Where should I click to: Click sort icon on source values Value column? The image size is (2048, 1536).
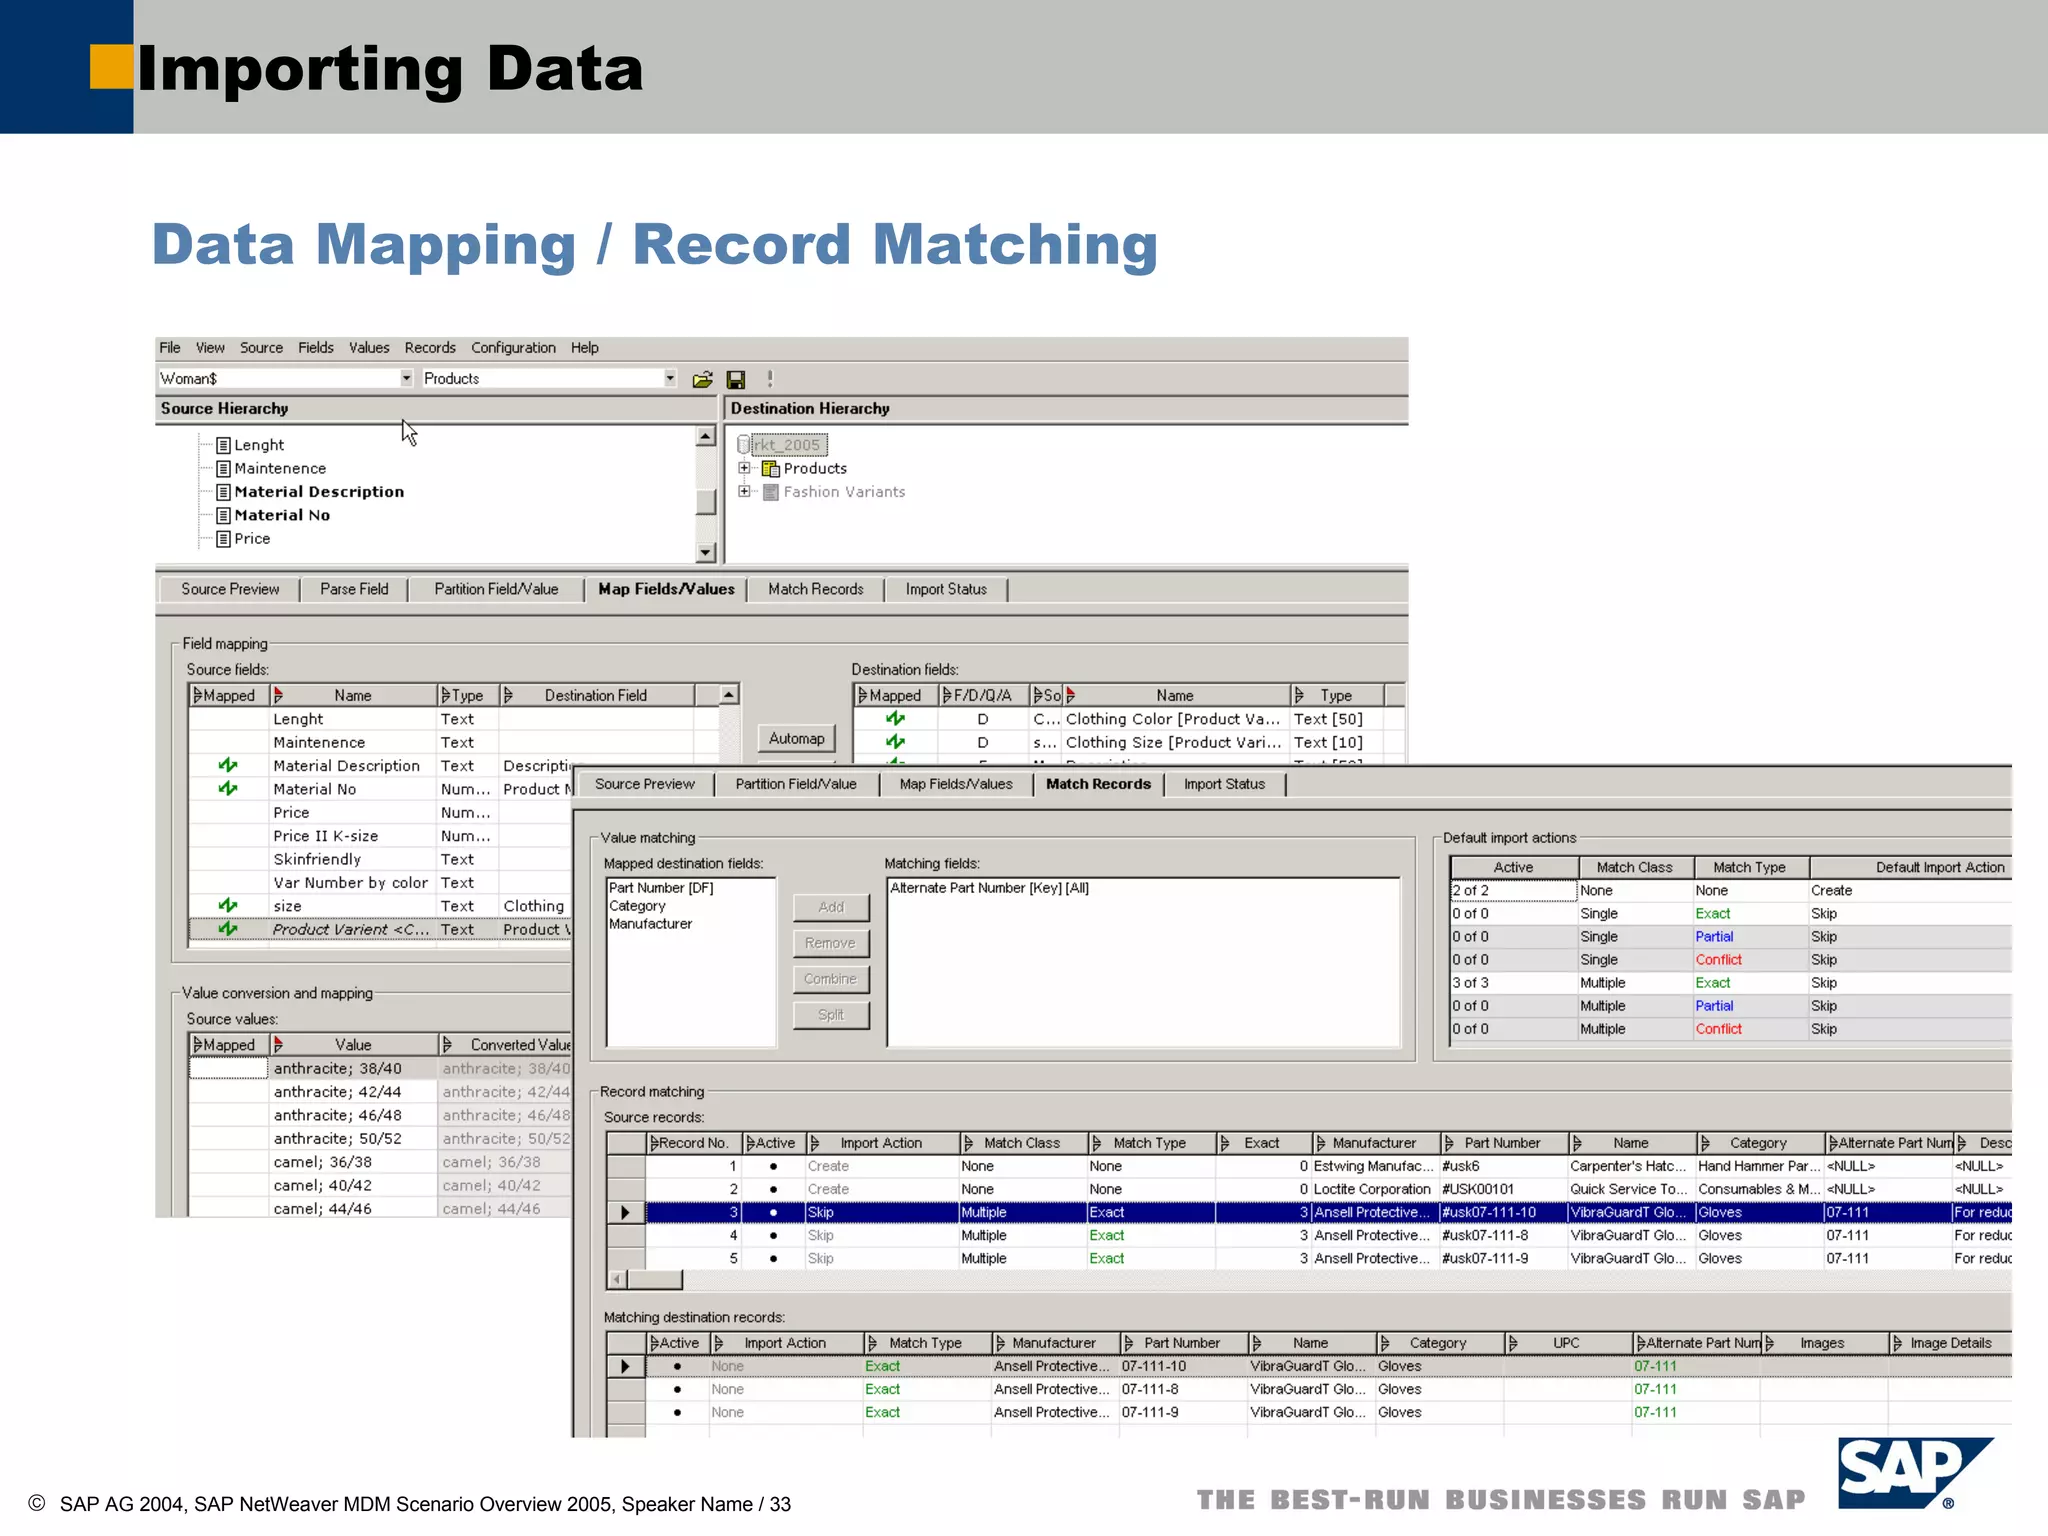click(x=279, y=1044)
